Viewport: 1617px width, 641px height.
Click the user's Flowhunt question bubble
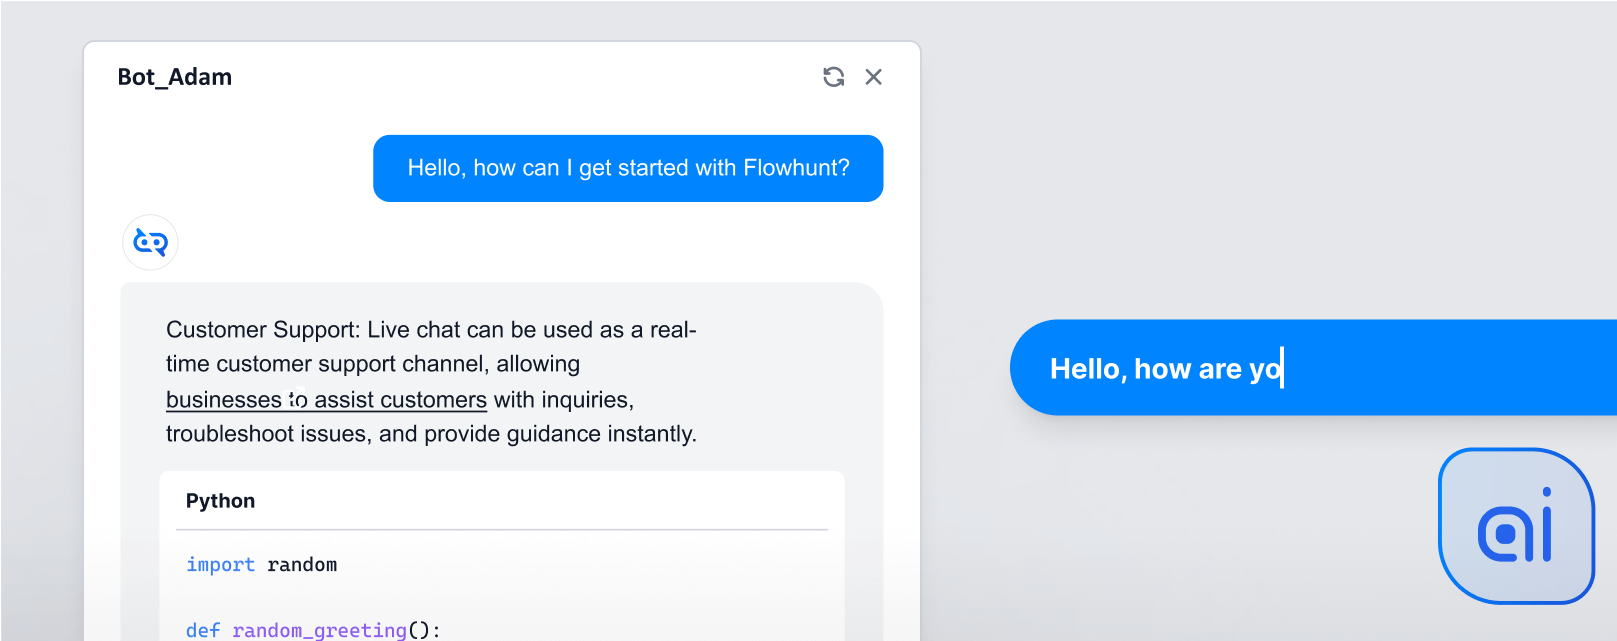coord(628,168)
